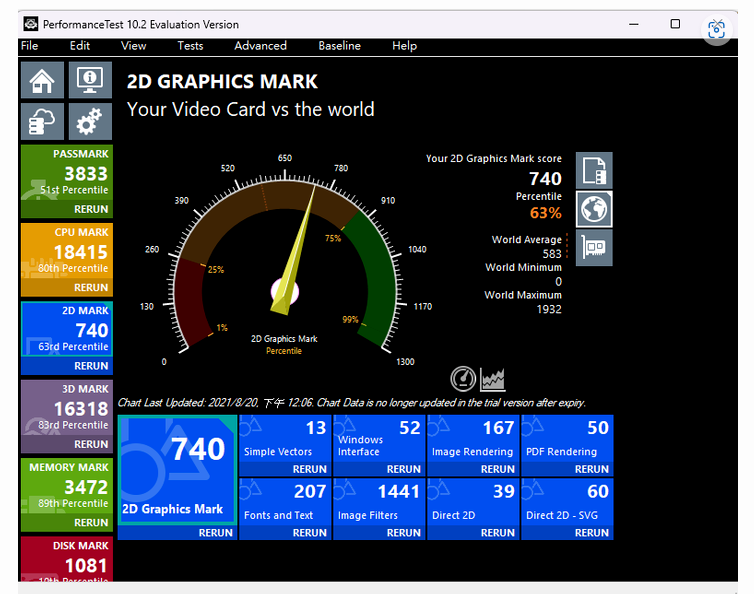This screenshot has height=594, width=754.
Task: Click the Windows Interface score 52 tile
Action: (379, 439)
